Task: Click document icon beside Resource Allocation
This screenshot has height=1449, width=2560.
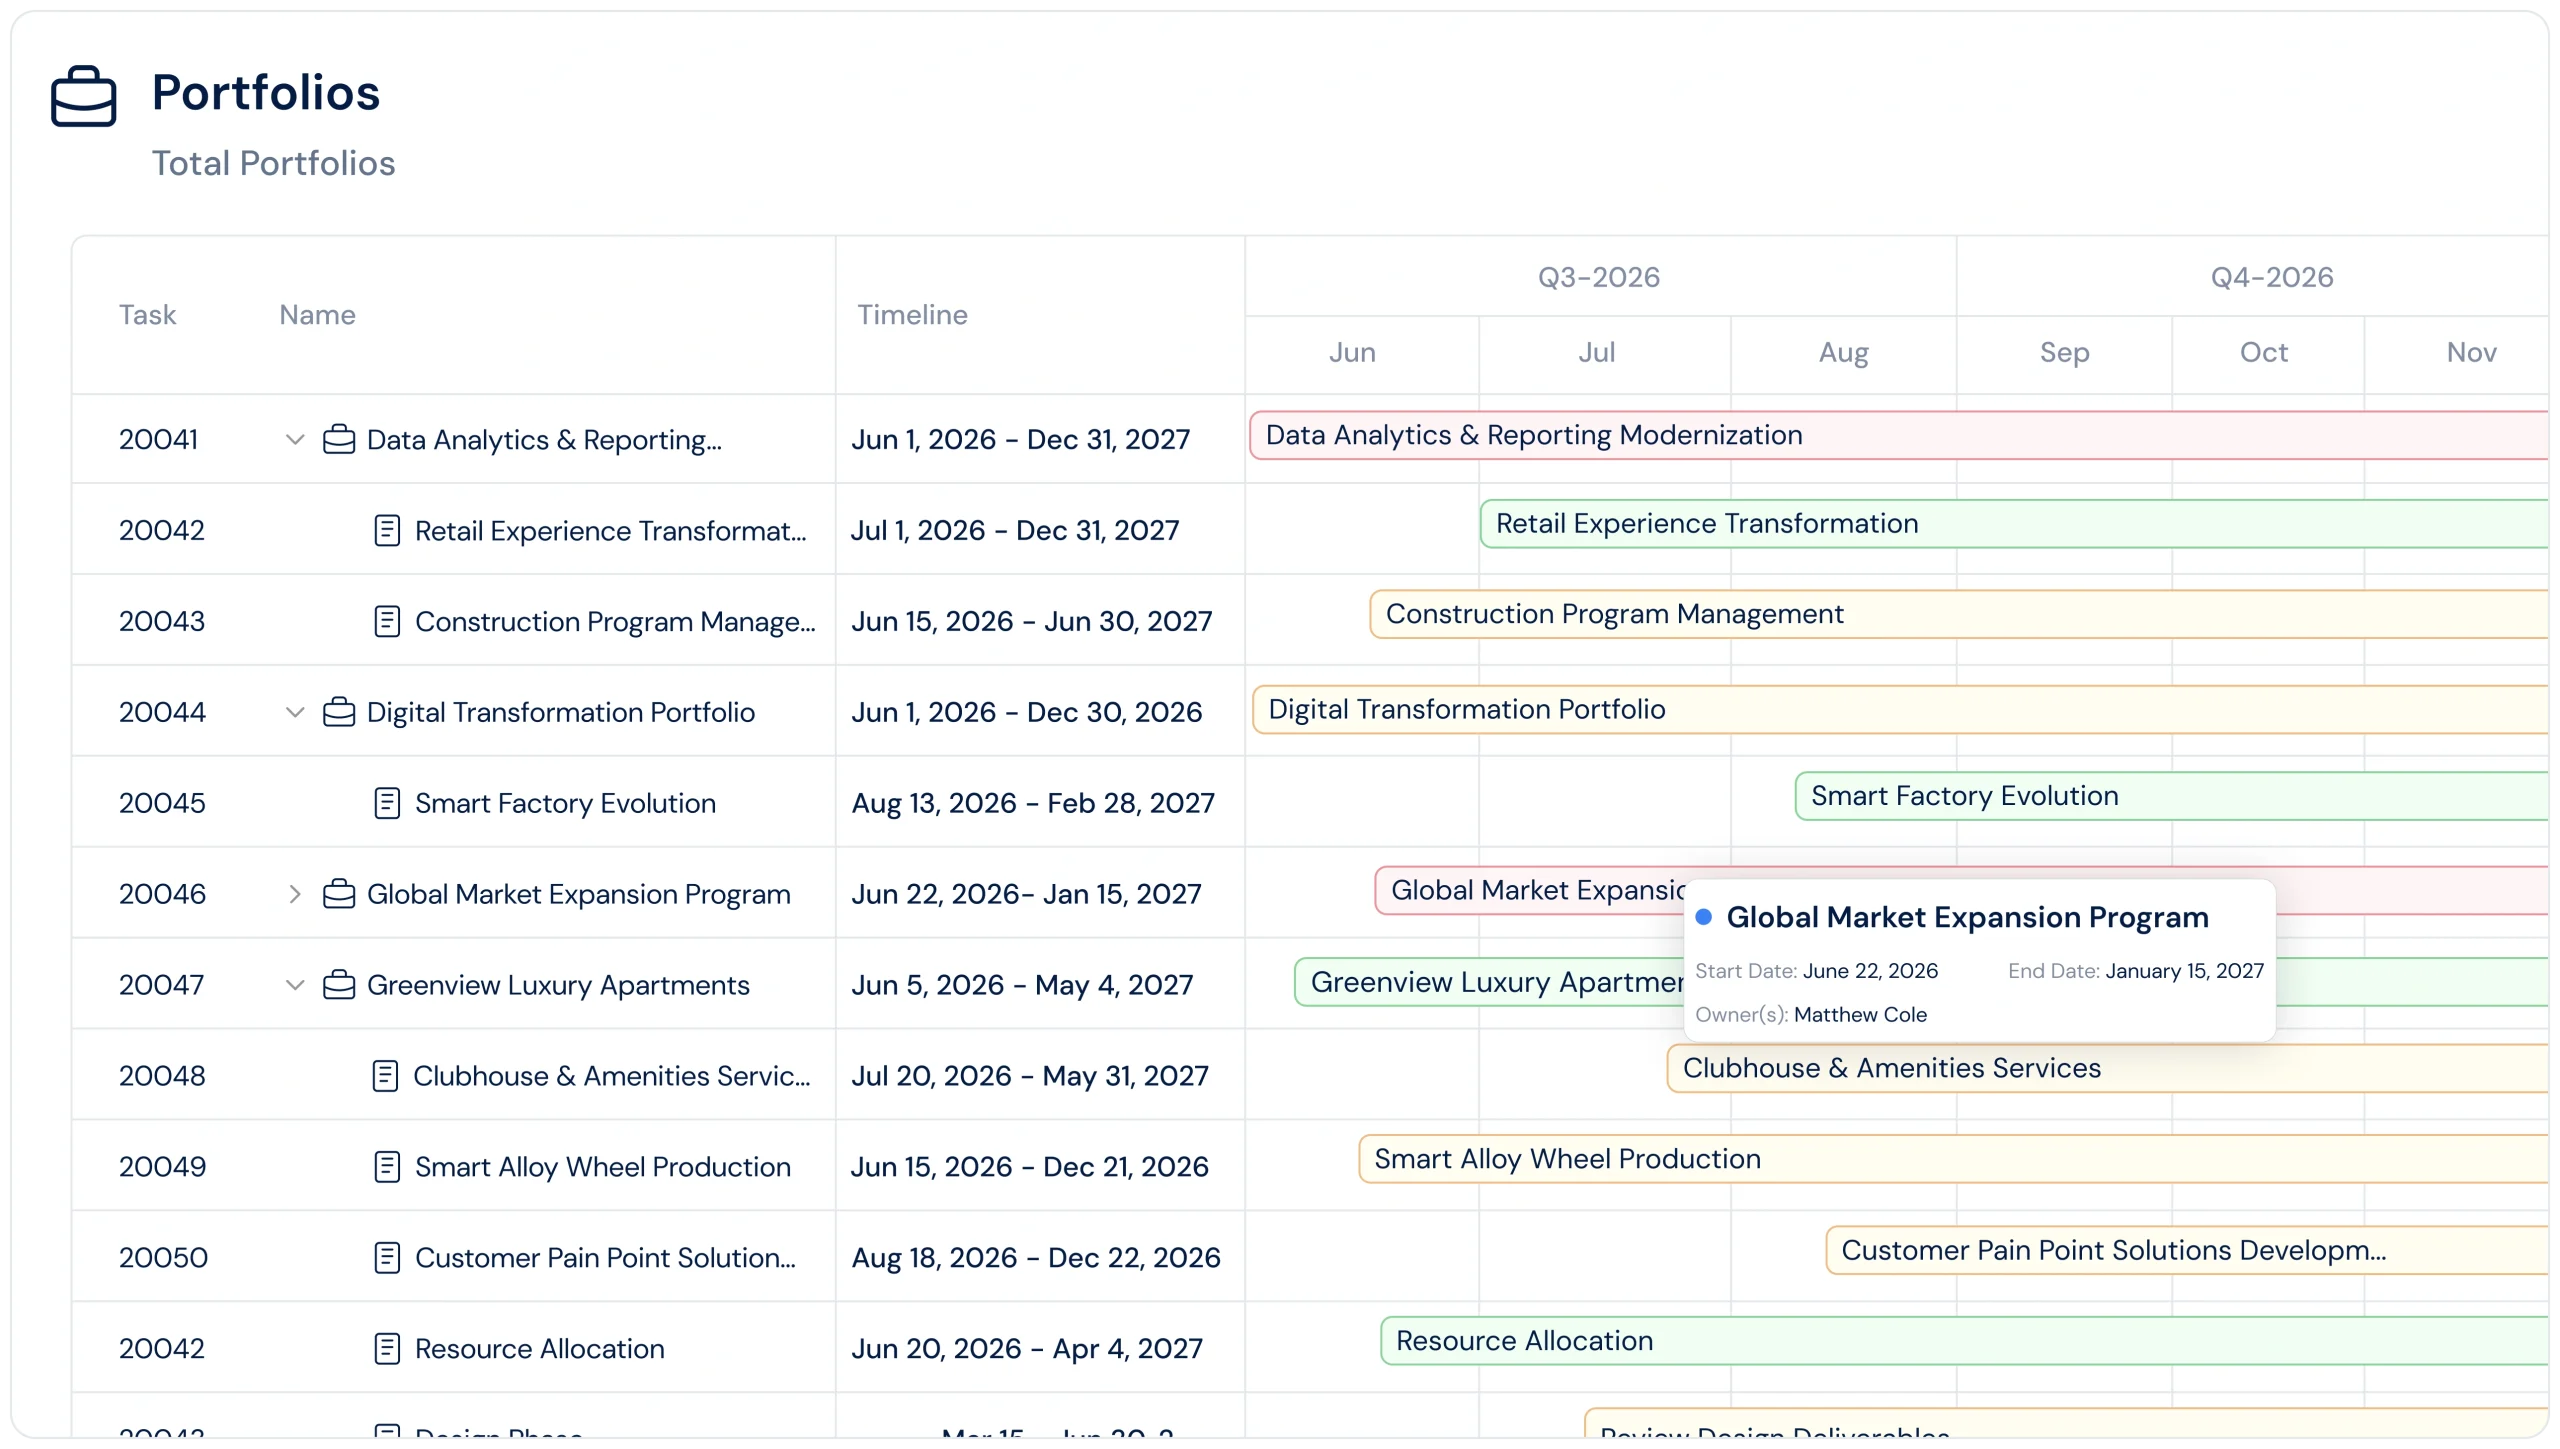Action: coord(387,1349)
